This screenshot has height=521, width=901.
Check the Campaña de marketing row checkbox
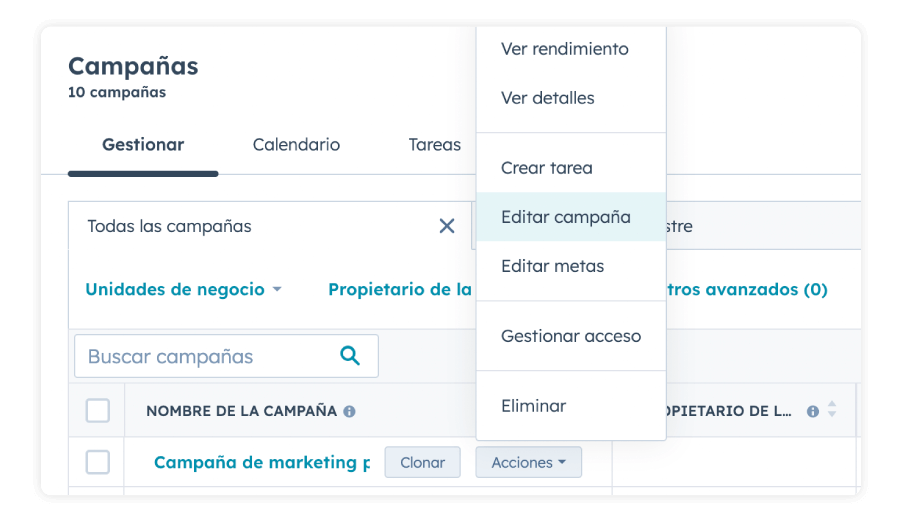98,462
